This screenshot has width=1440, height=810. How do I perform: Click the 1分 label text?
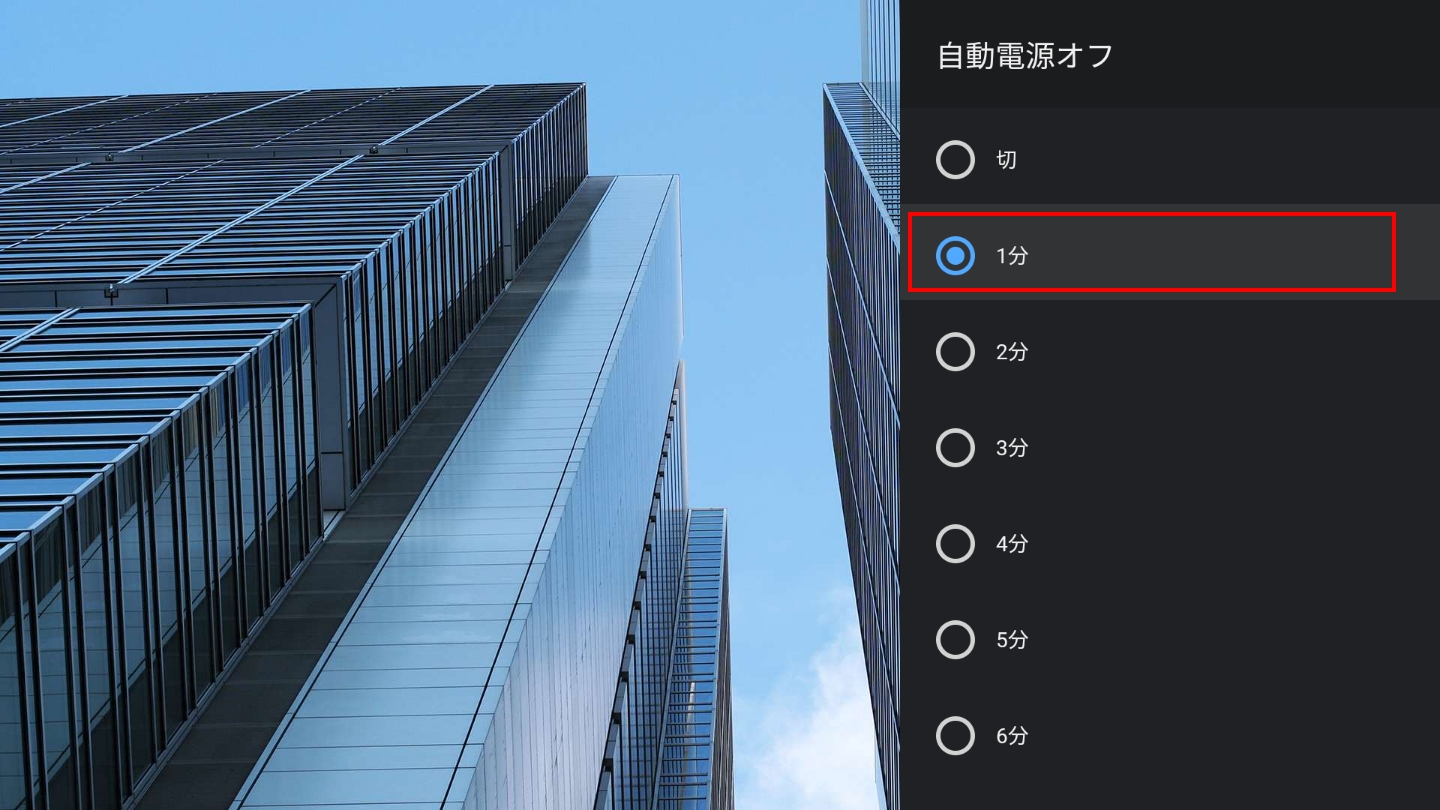point(1011,256)
